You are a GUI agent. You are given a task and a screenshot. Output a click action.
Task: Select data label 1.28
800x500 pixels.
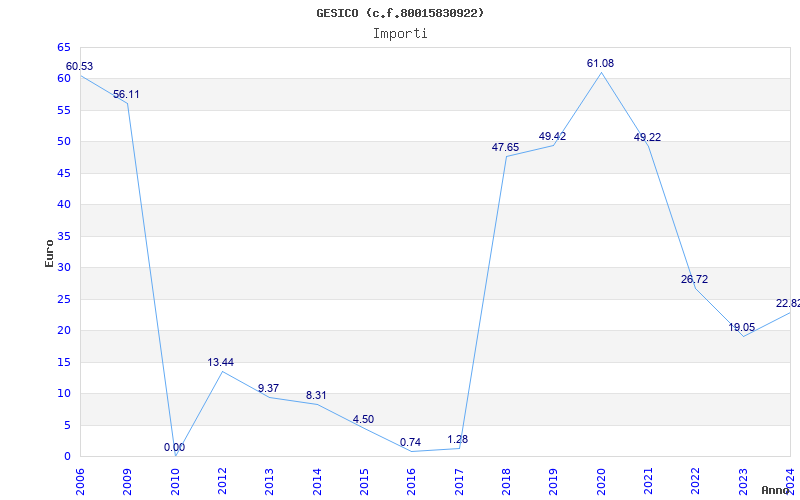pos(458,439)
